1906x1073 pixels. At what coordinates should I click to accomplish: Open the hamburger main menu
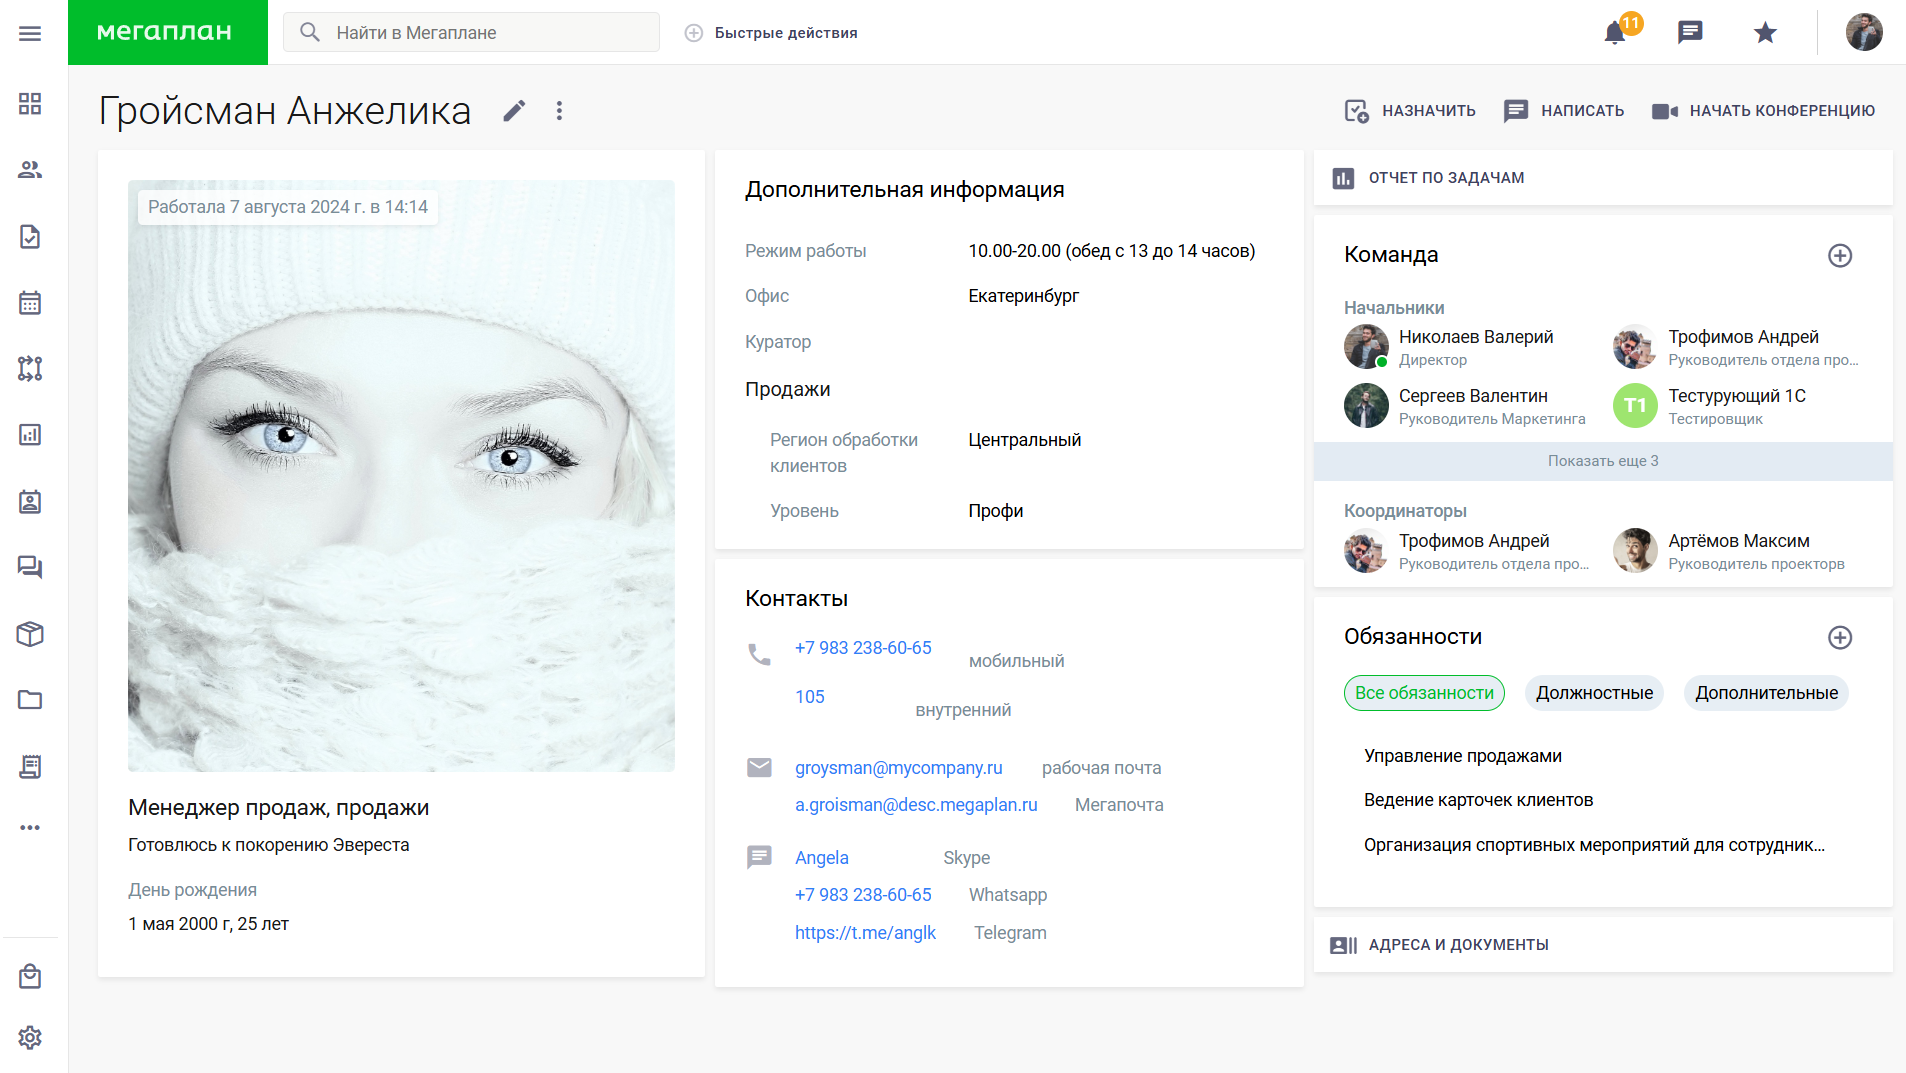tap(30, 33)
